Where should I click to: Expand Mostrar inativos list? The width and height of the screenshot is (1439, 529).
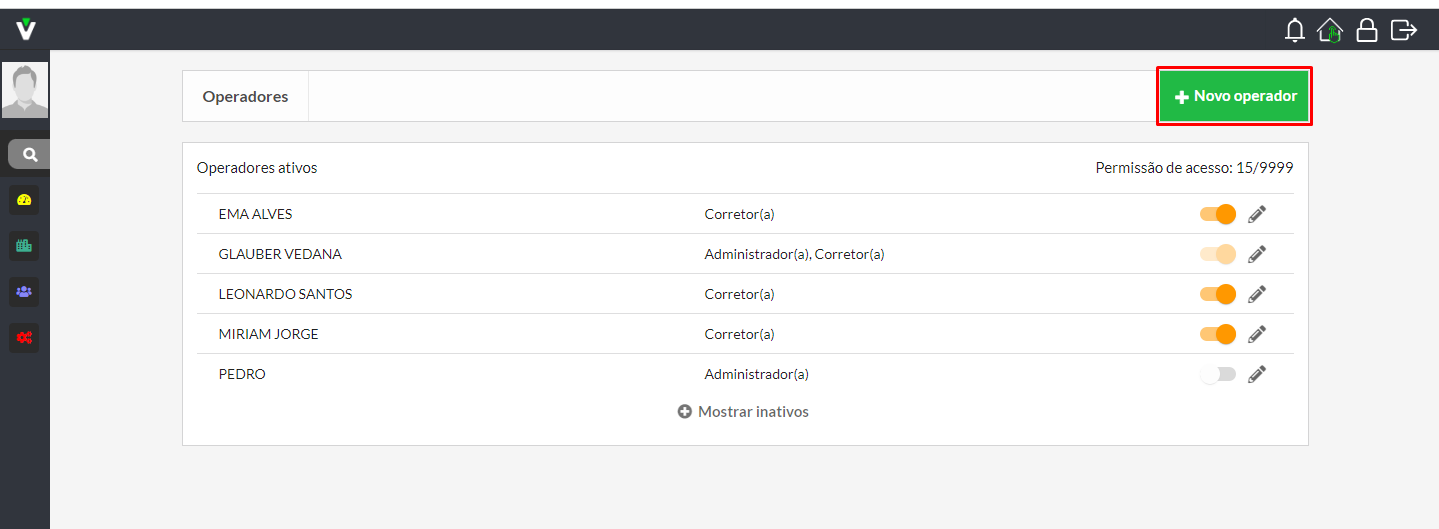point(743,411)
